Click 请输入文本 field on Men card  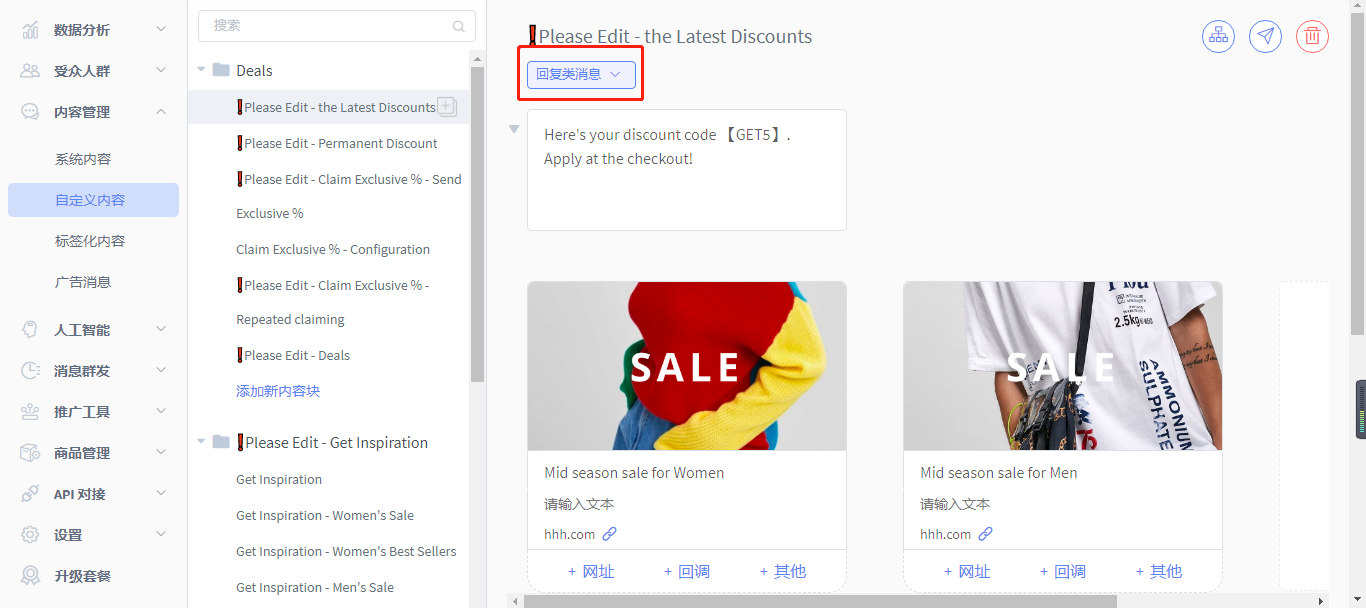955,504
